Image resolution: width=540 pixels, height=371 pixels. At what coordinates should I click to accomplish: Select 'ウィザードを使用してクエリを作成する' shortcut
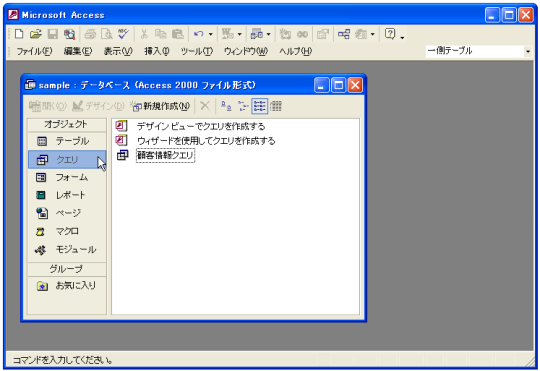206,141
